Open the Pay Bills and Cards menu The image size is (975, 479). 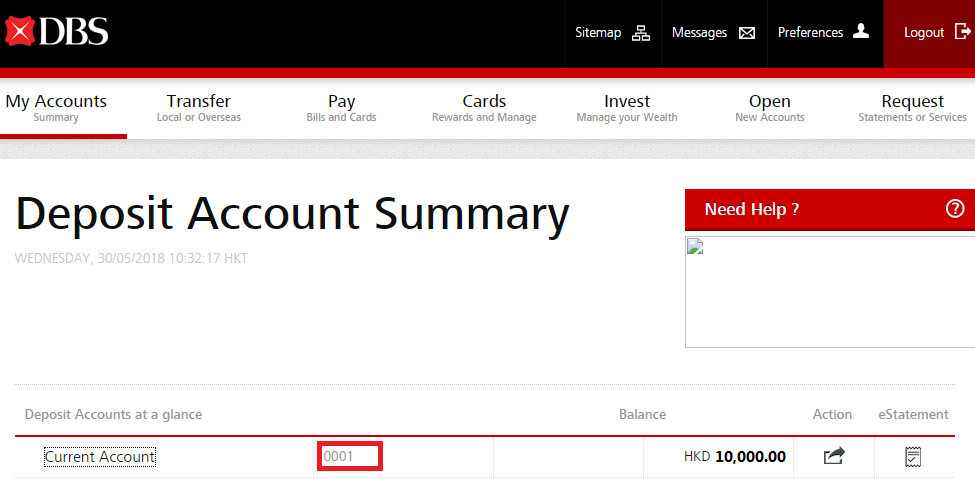[341, 108]
